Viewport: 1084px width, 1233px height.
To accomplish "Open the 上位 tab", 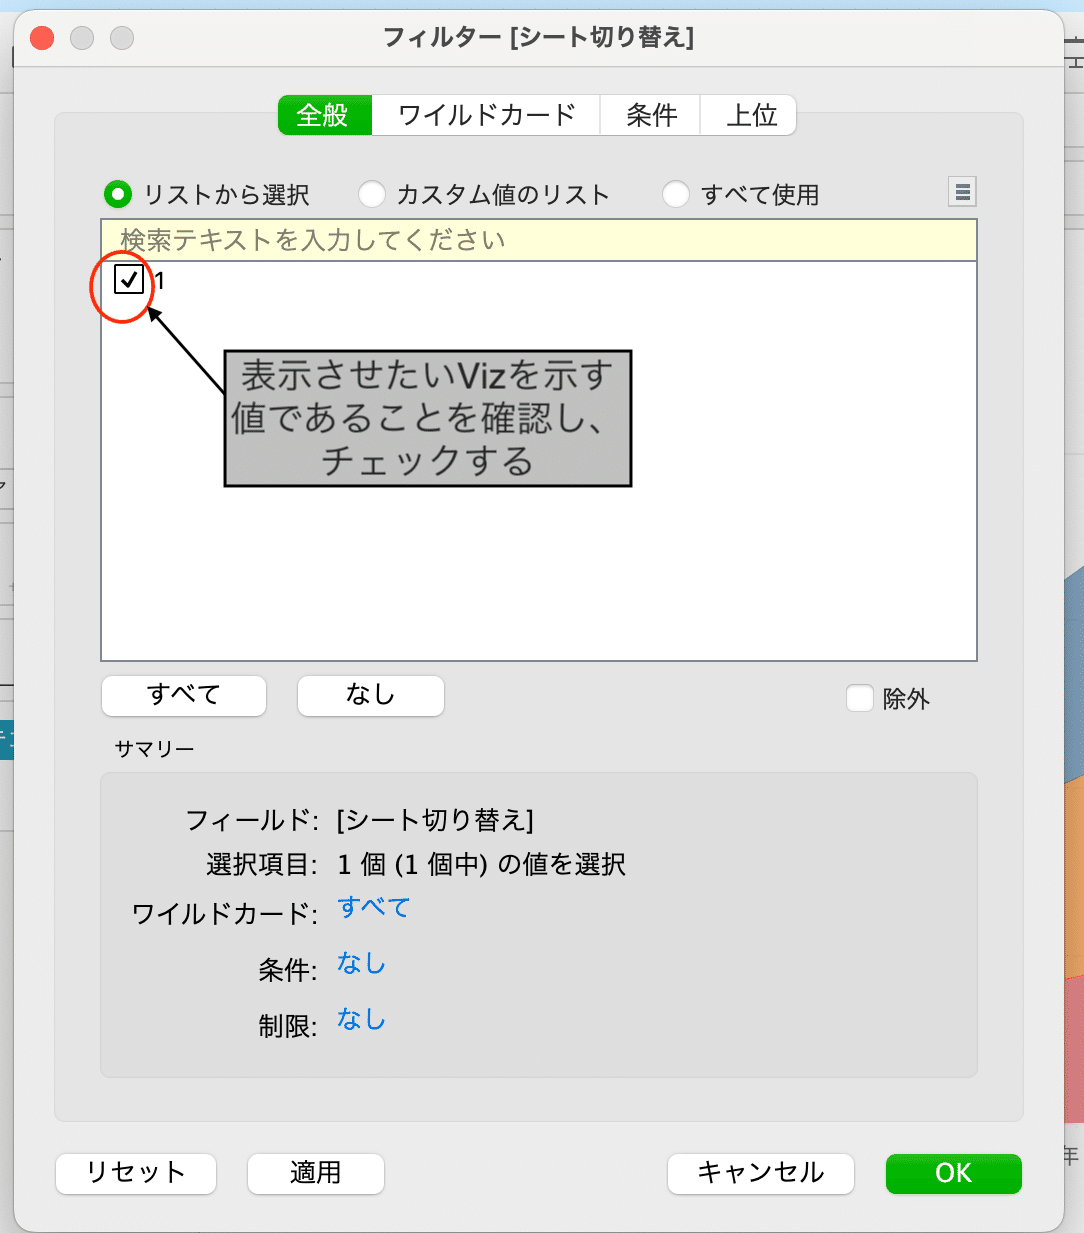I will coord(749,115).
